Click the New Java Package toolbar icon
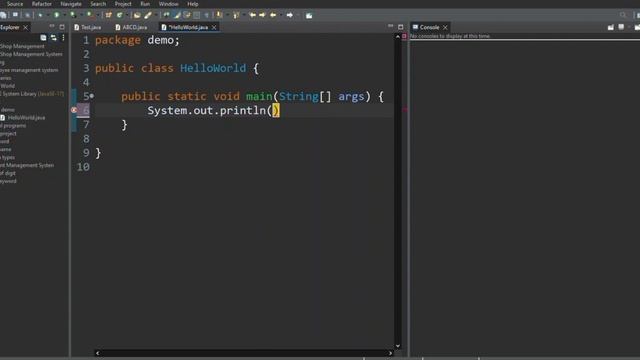Screen dimensions: 640x360 108,15
